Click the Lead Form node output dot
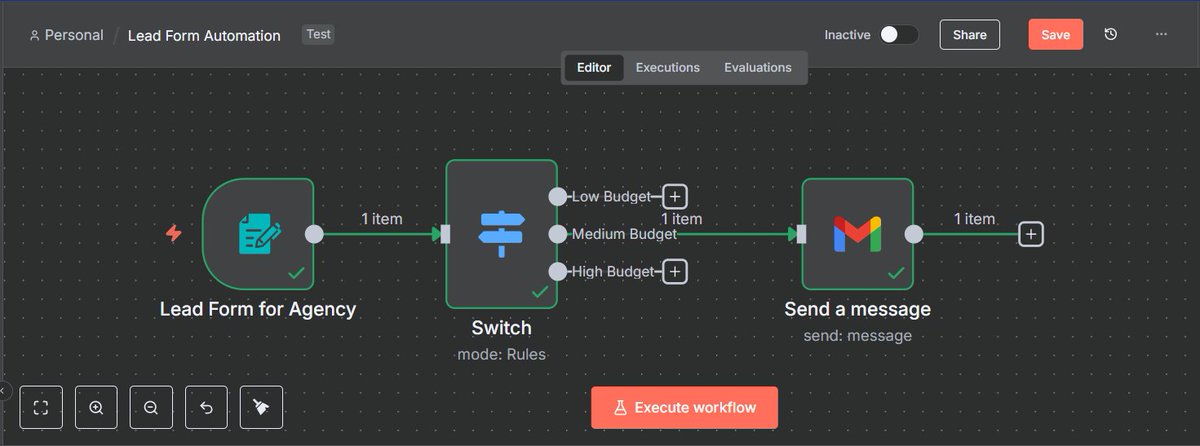This screenshot has width=1200, height=446. [314, 234]
